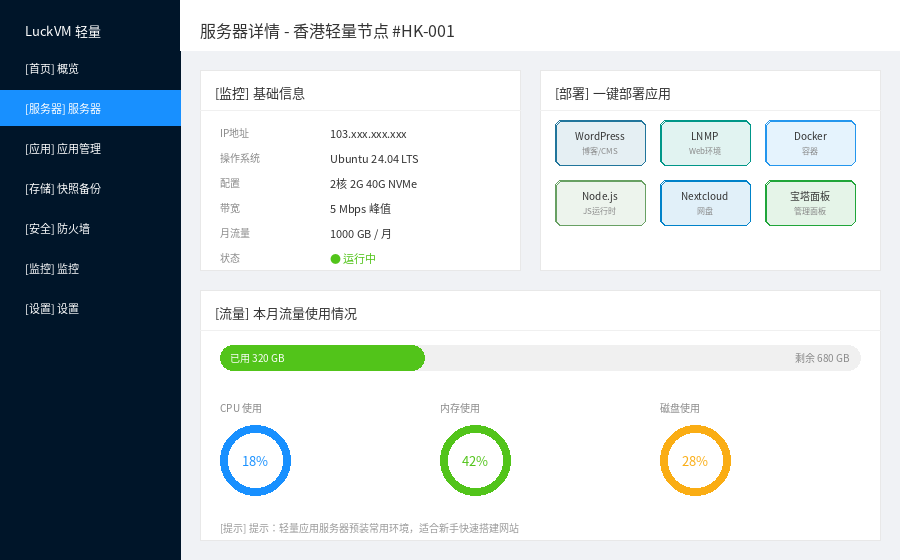Deploy the Node.js runtime
900x560 pixels.
pyautogui.click(x=600, y=203)
